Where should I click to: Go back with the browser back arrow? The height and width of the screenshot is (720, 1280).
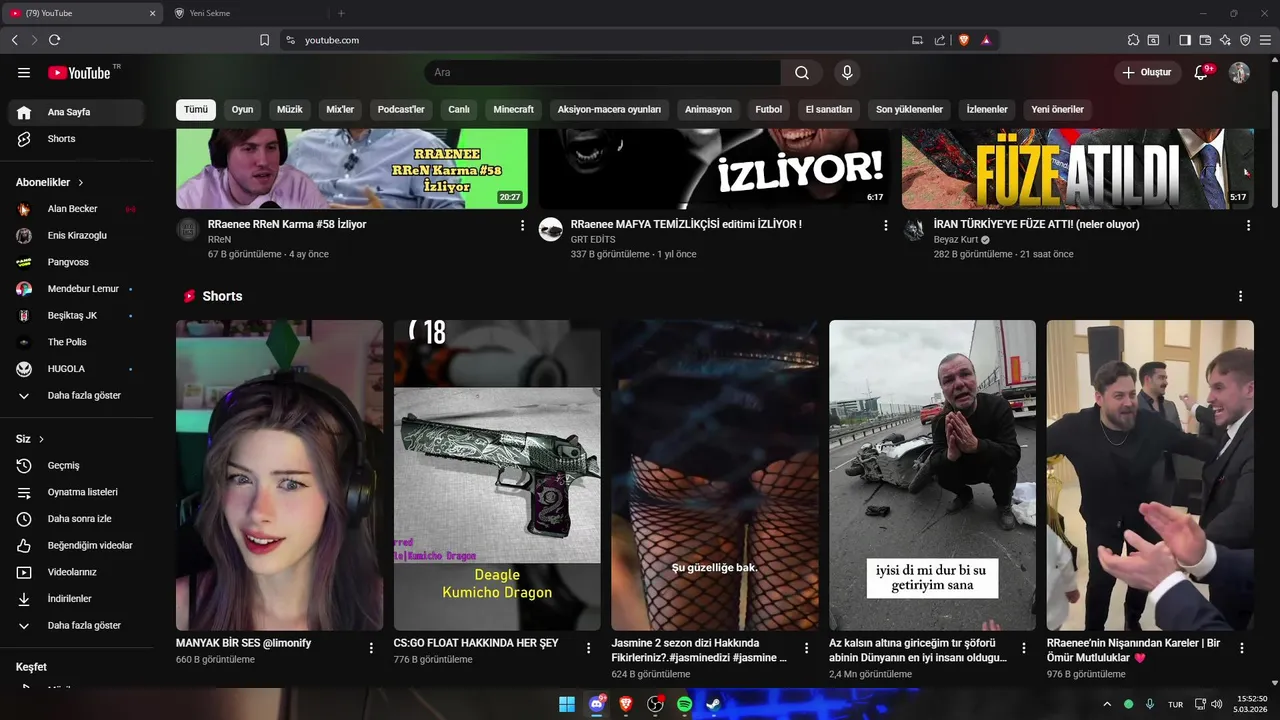pos(14,40)
